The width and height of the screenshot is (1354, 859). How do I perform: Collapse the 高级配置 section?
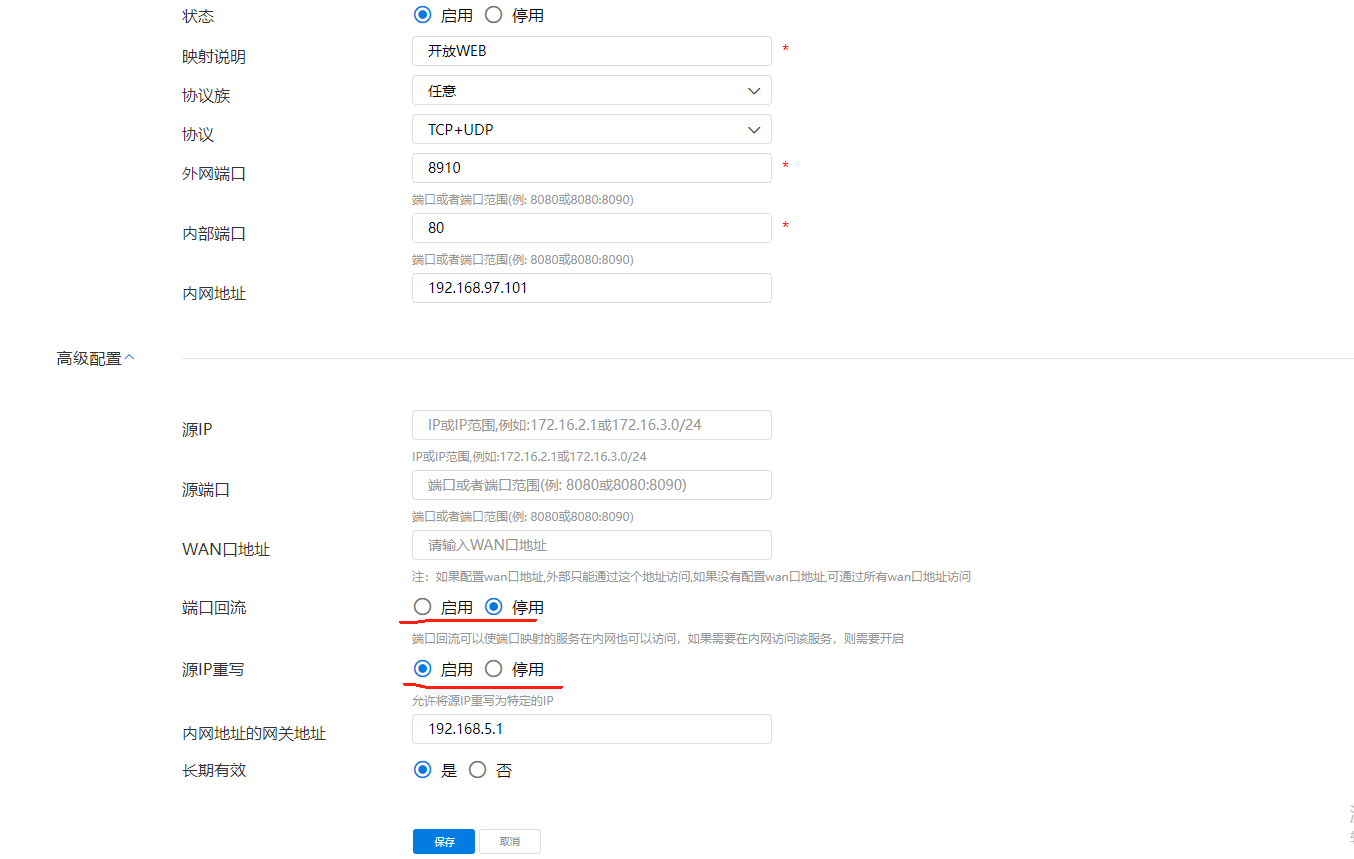95,358
